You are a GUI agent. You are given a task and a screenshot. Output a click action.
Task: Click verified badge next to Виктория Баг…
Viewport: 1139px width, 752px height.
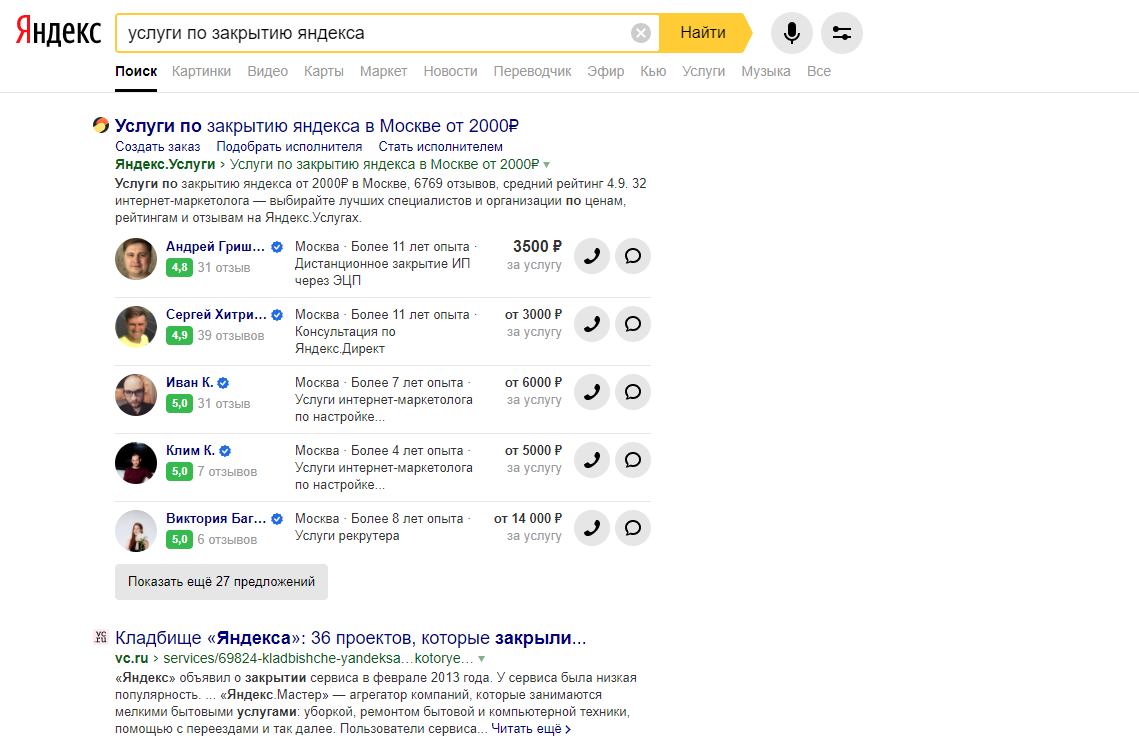[277, 519]
